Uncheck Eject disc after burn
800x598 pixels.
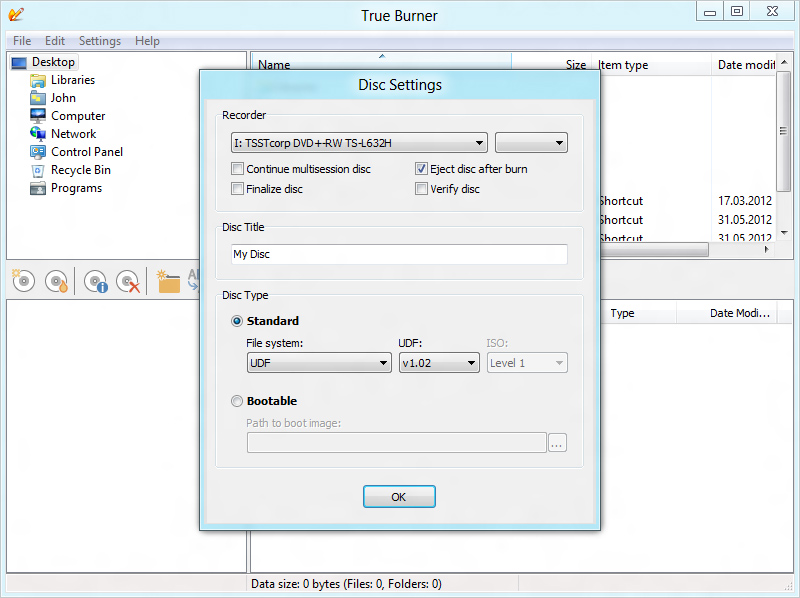422,169
